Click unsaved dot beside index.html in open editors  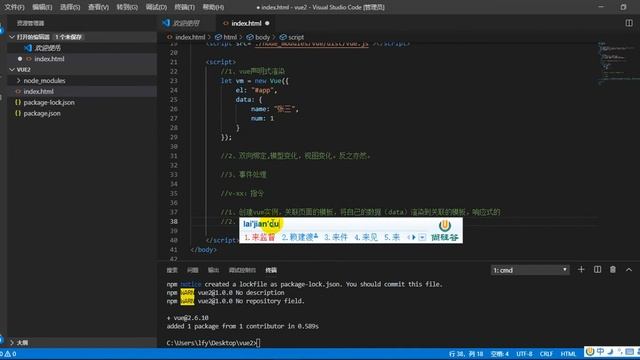tap(20, 59)
